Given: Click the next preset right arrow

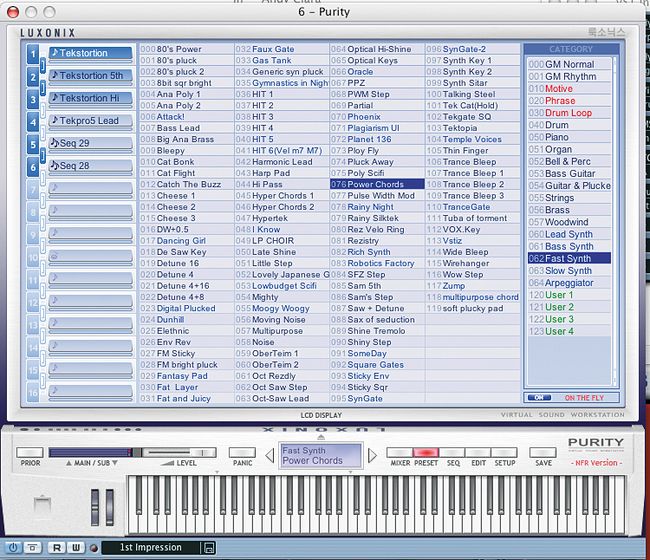Looking at the screenshot, I should coord(372,456).
